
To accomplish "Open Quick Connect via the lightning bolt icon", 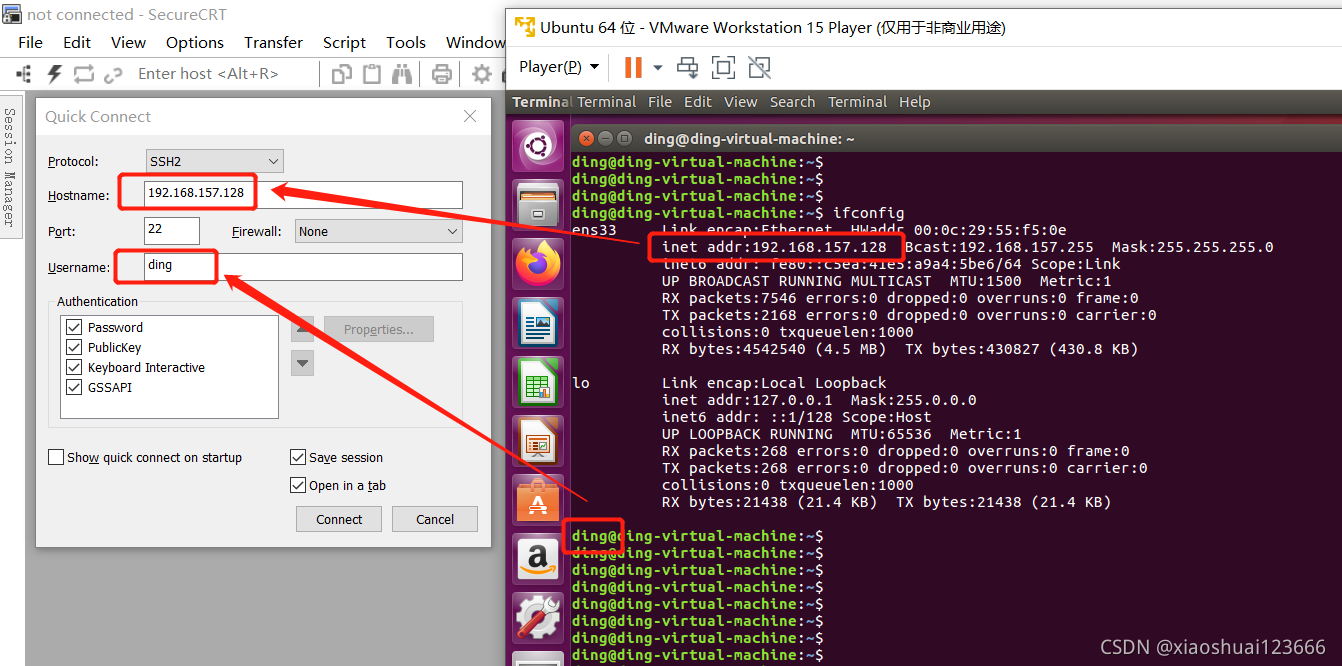I will pyautogui.click(x=54, y=73).
